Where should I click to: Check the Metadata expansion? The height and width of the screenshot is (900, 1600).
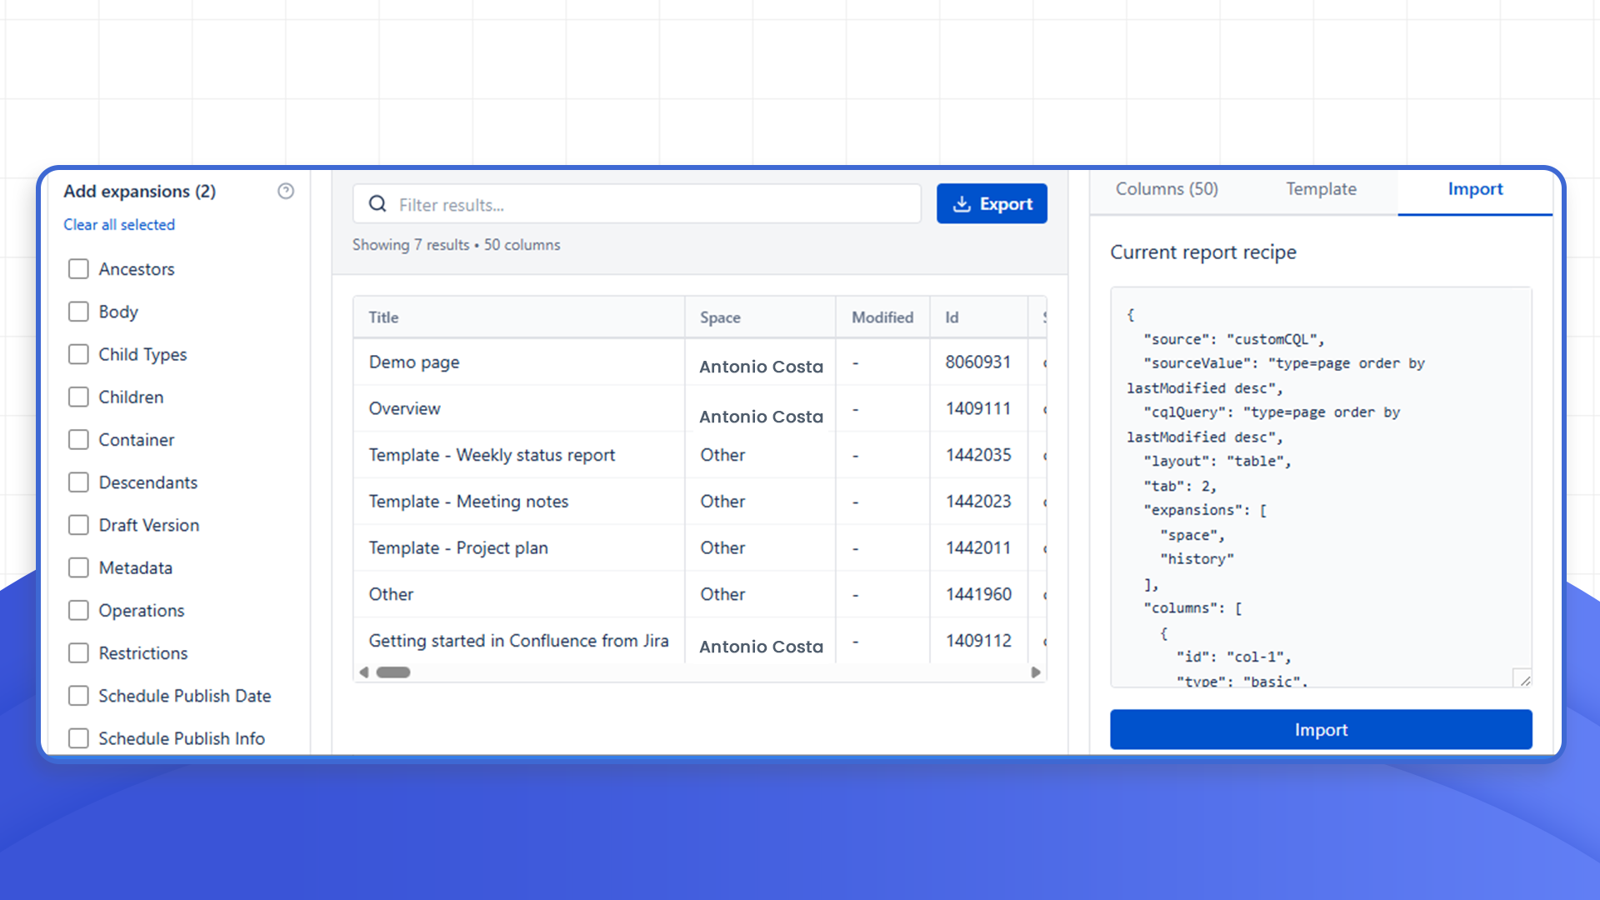(x=78, y=567)
